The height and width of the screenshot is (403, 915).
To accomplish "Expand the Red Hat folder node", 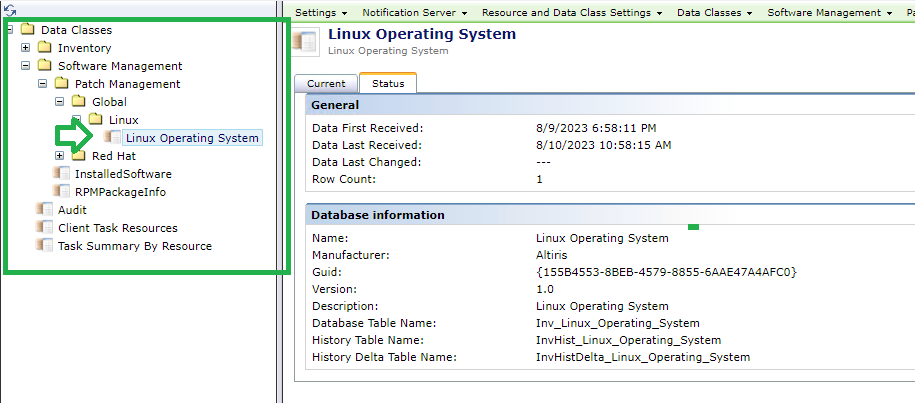I will 60,156.
